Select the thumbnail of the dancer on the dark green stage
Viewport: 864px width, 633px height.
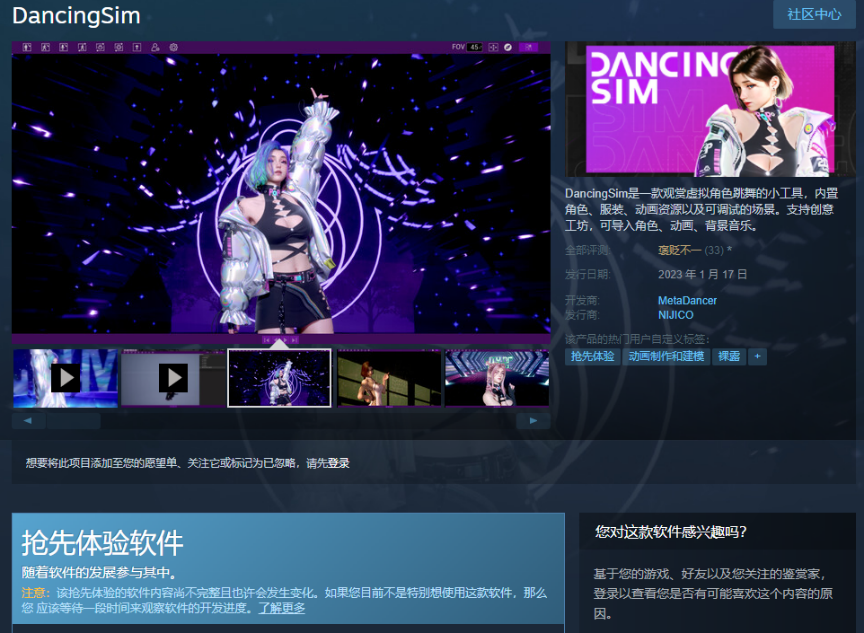(389, 378)
